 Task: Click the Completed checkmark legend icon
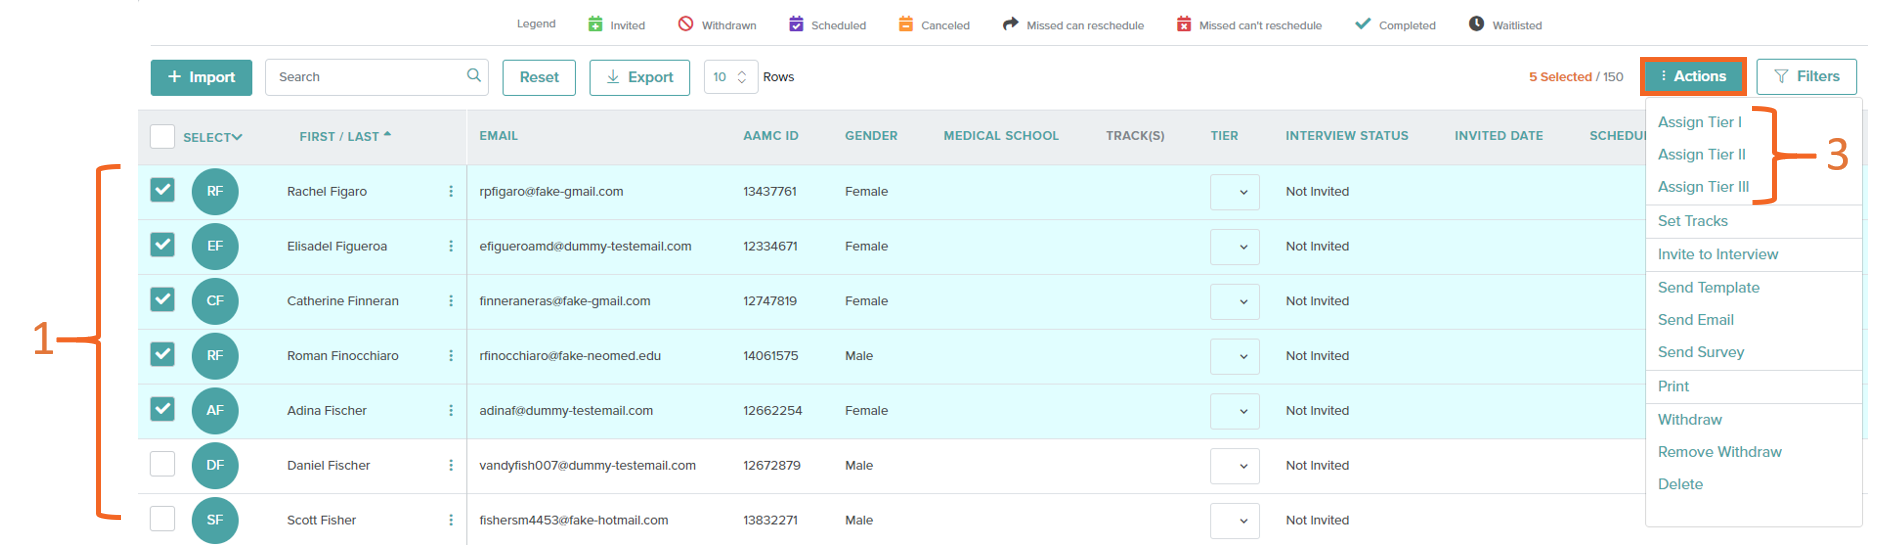tap(1363, 24)
